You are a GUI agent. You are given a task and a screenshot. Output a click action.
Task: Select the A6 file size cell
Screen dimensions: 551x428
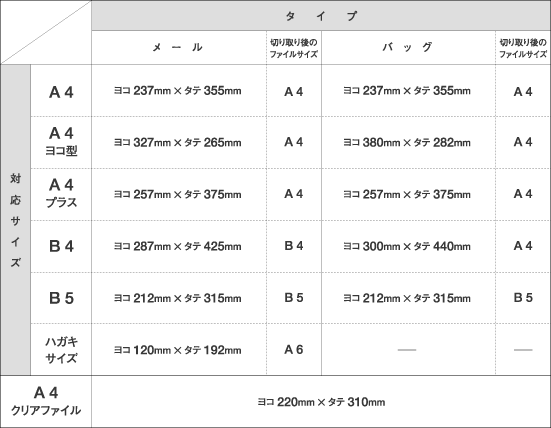click(x=294, y=350)
